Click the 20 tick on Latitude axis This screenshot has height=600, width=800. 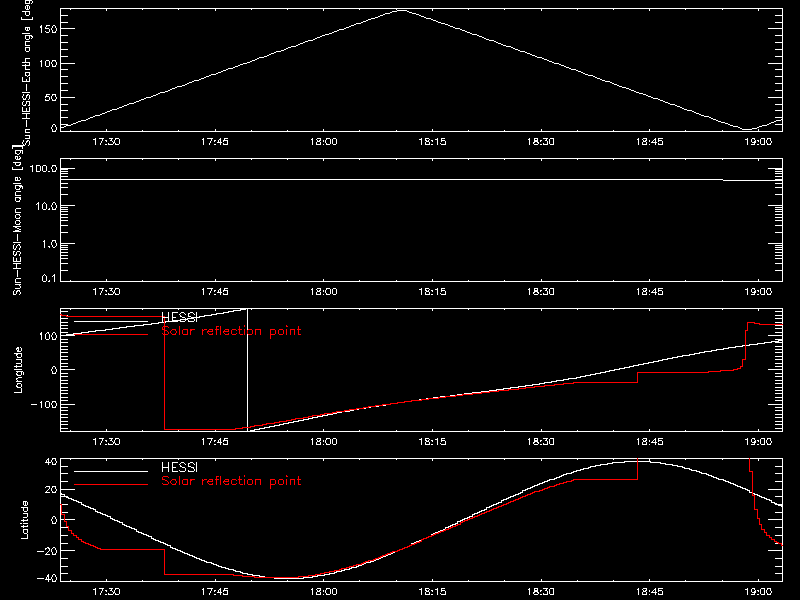(x=51, y=490)
